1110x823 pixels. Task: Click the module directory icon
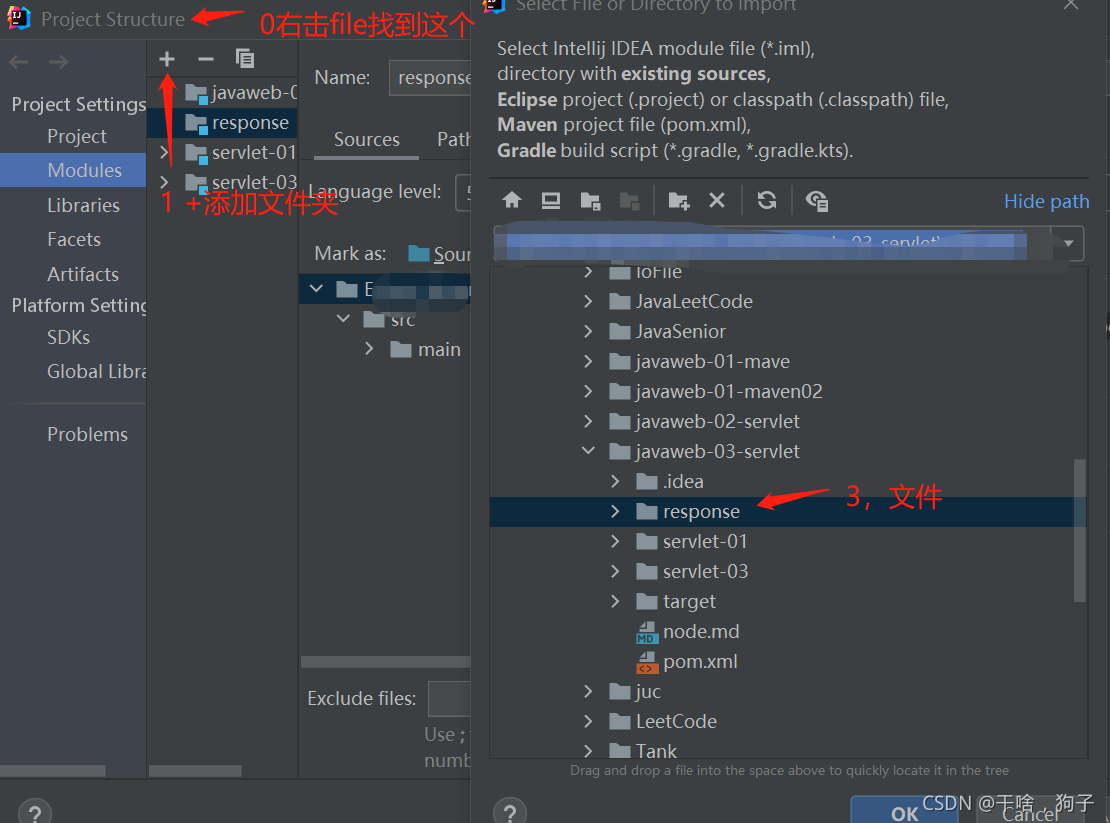tap(629, 201)
